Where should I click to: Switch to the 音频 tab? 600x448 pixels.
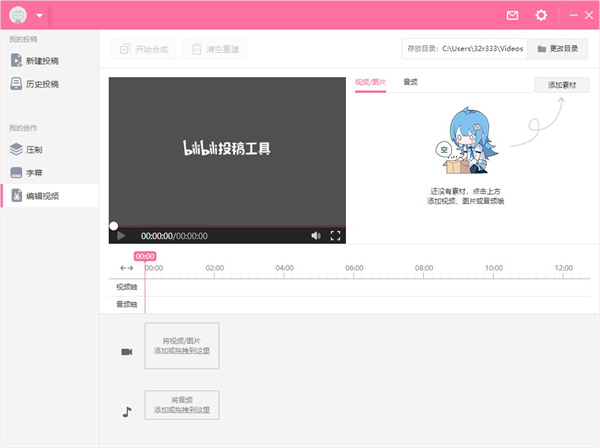(x=410, y=81)
